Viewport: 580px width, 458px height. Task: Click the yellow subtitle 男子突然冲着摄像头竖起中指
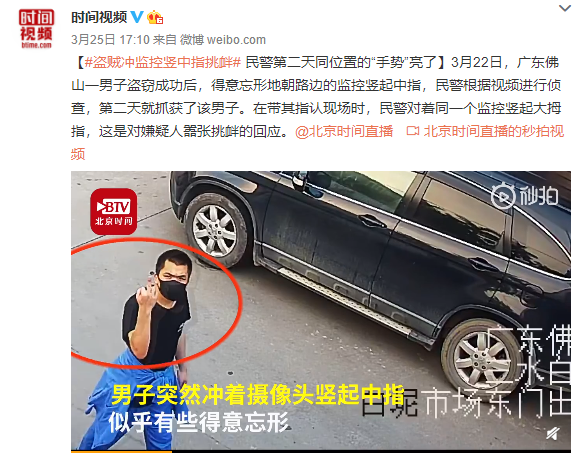[x=258, y=395]
